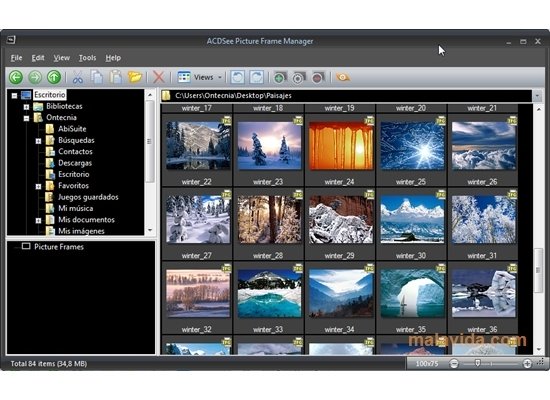Expand the Favoritos folder
This screenshot has height=400, width=550.
38,186
